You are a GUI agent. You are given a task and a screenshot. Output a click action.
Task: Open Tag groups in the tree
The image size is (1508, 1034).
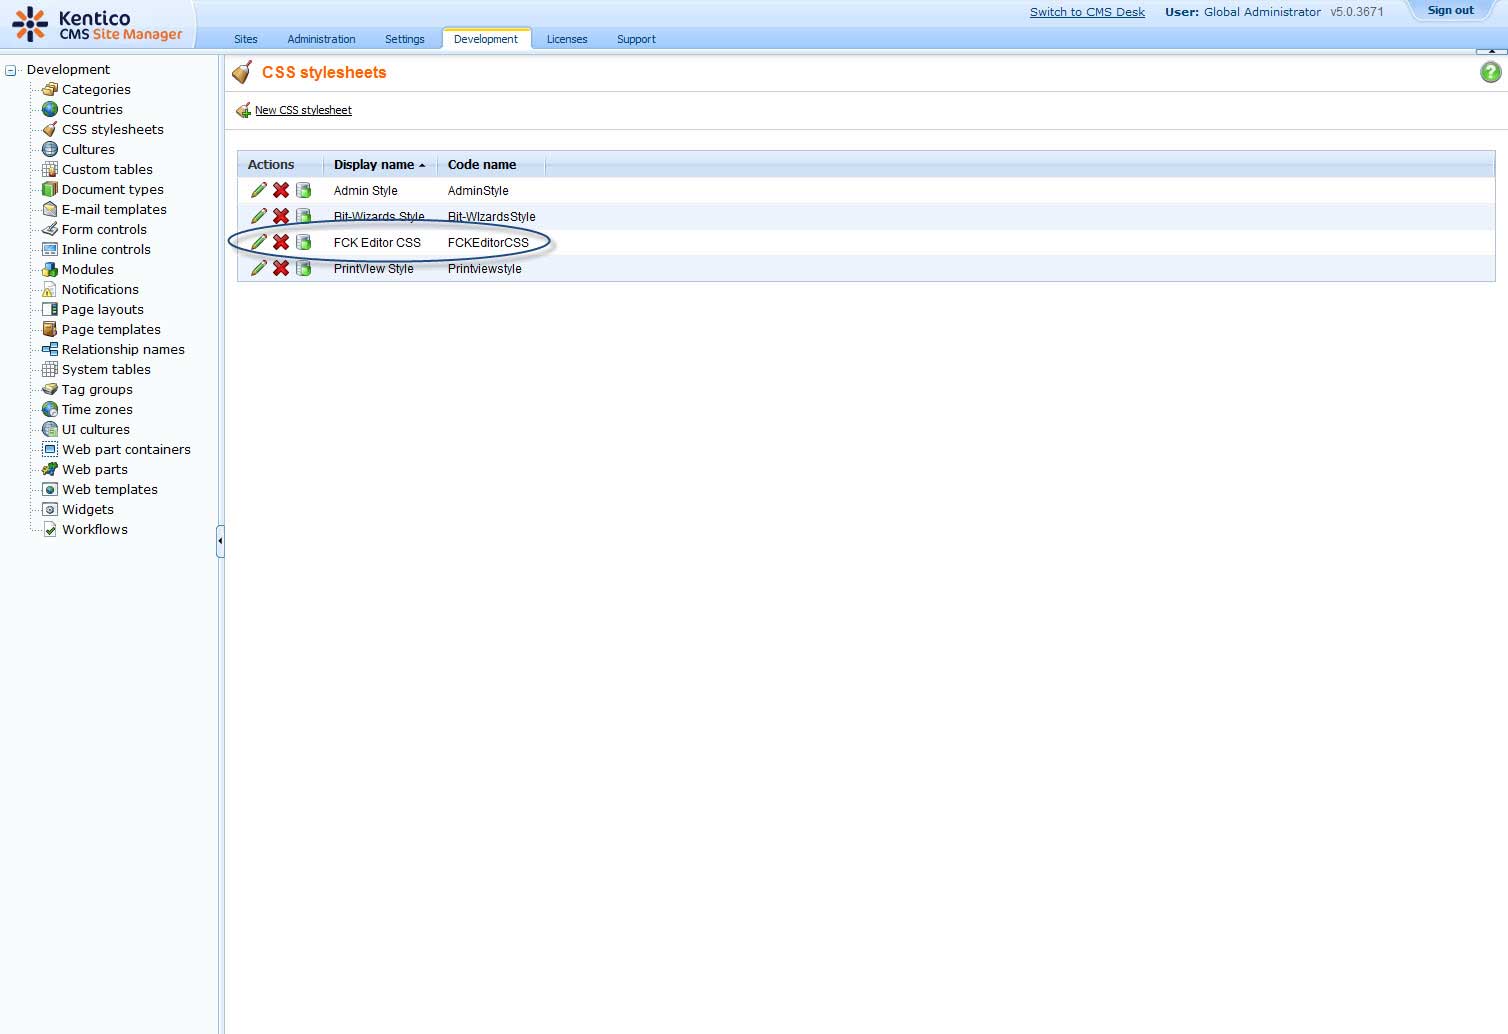[x=97, y=389]
